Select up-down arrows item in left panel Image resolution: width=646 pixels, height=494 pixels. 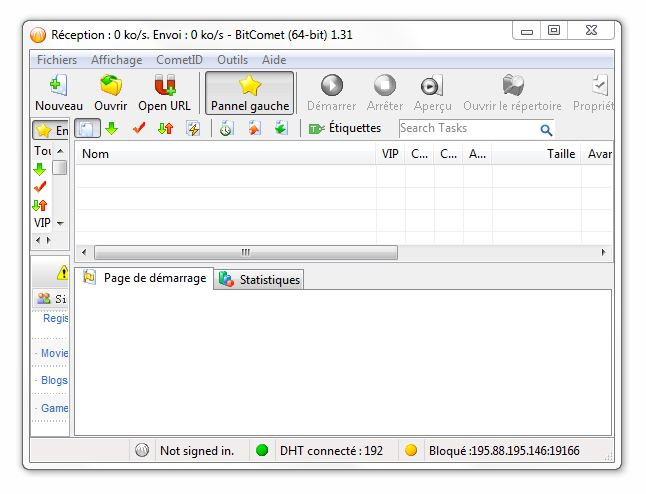(40, 205)
